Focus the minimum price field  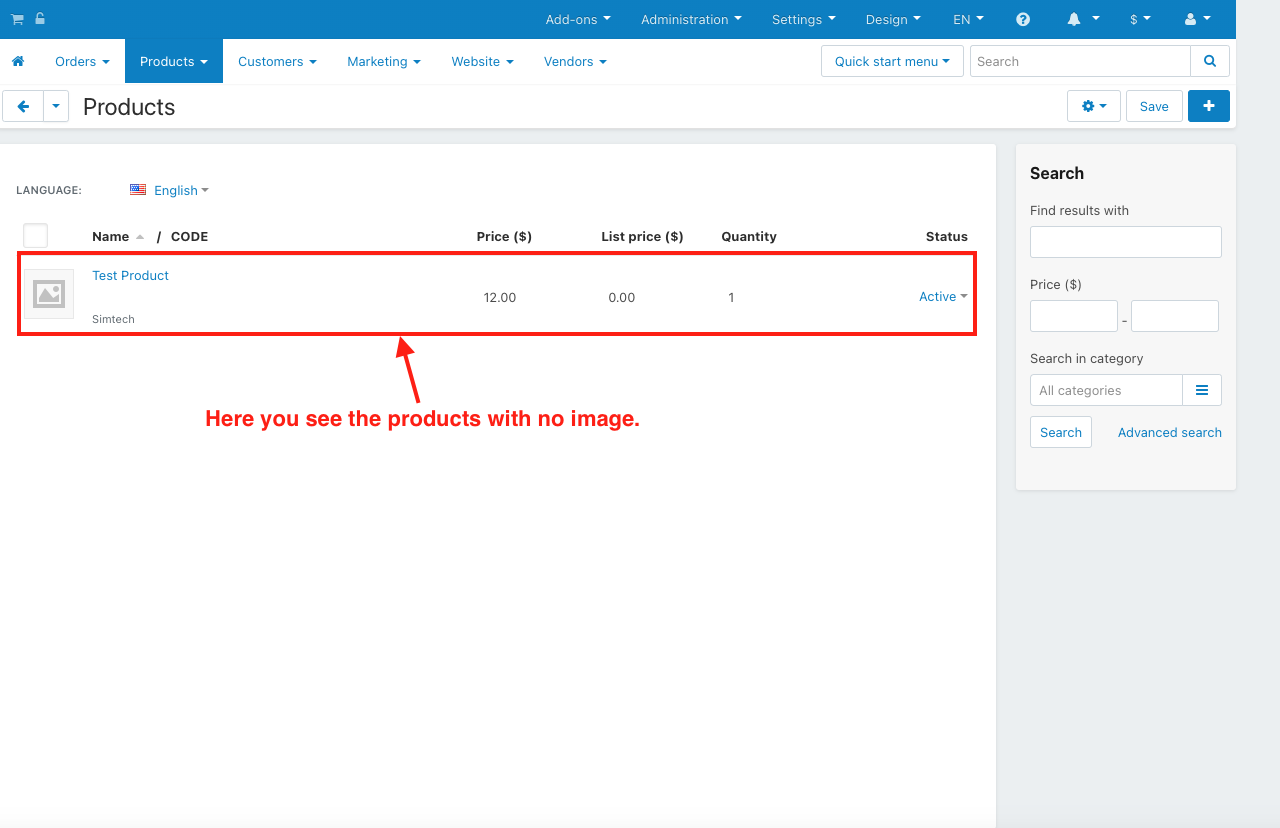1074,316
